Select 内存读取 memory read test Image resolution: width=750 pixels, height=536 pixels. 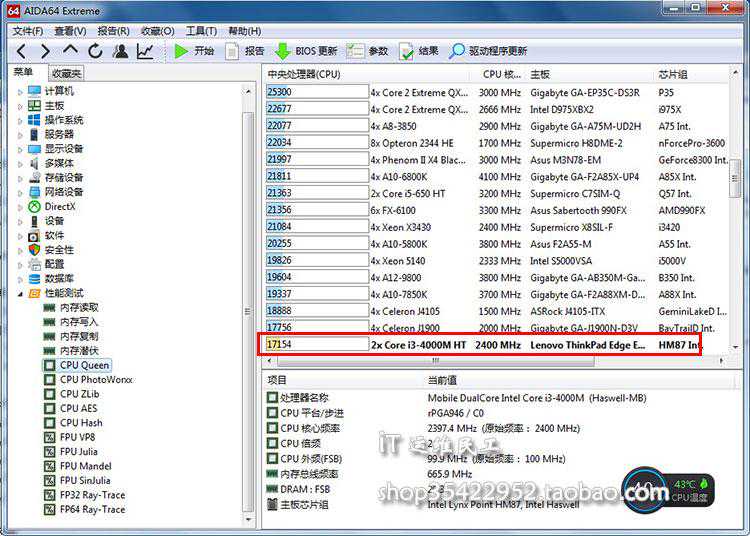click(79, 308)
